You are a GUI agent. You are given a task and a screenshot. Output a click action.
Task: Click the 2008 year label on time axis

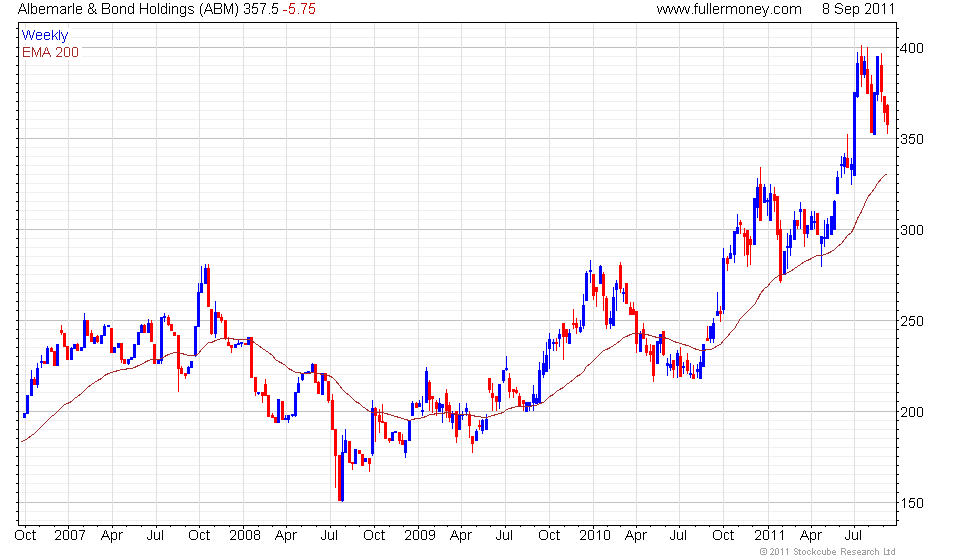(243, 535)
